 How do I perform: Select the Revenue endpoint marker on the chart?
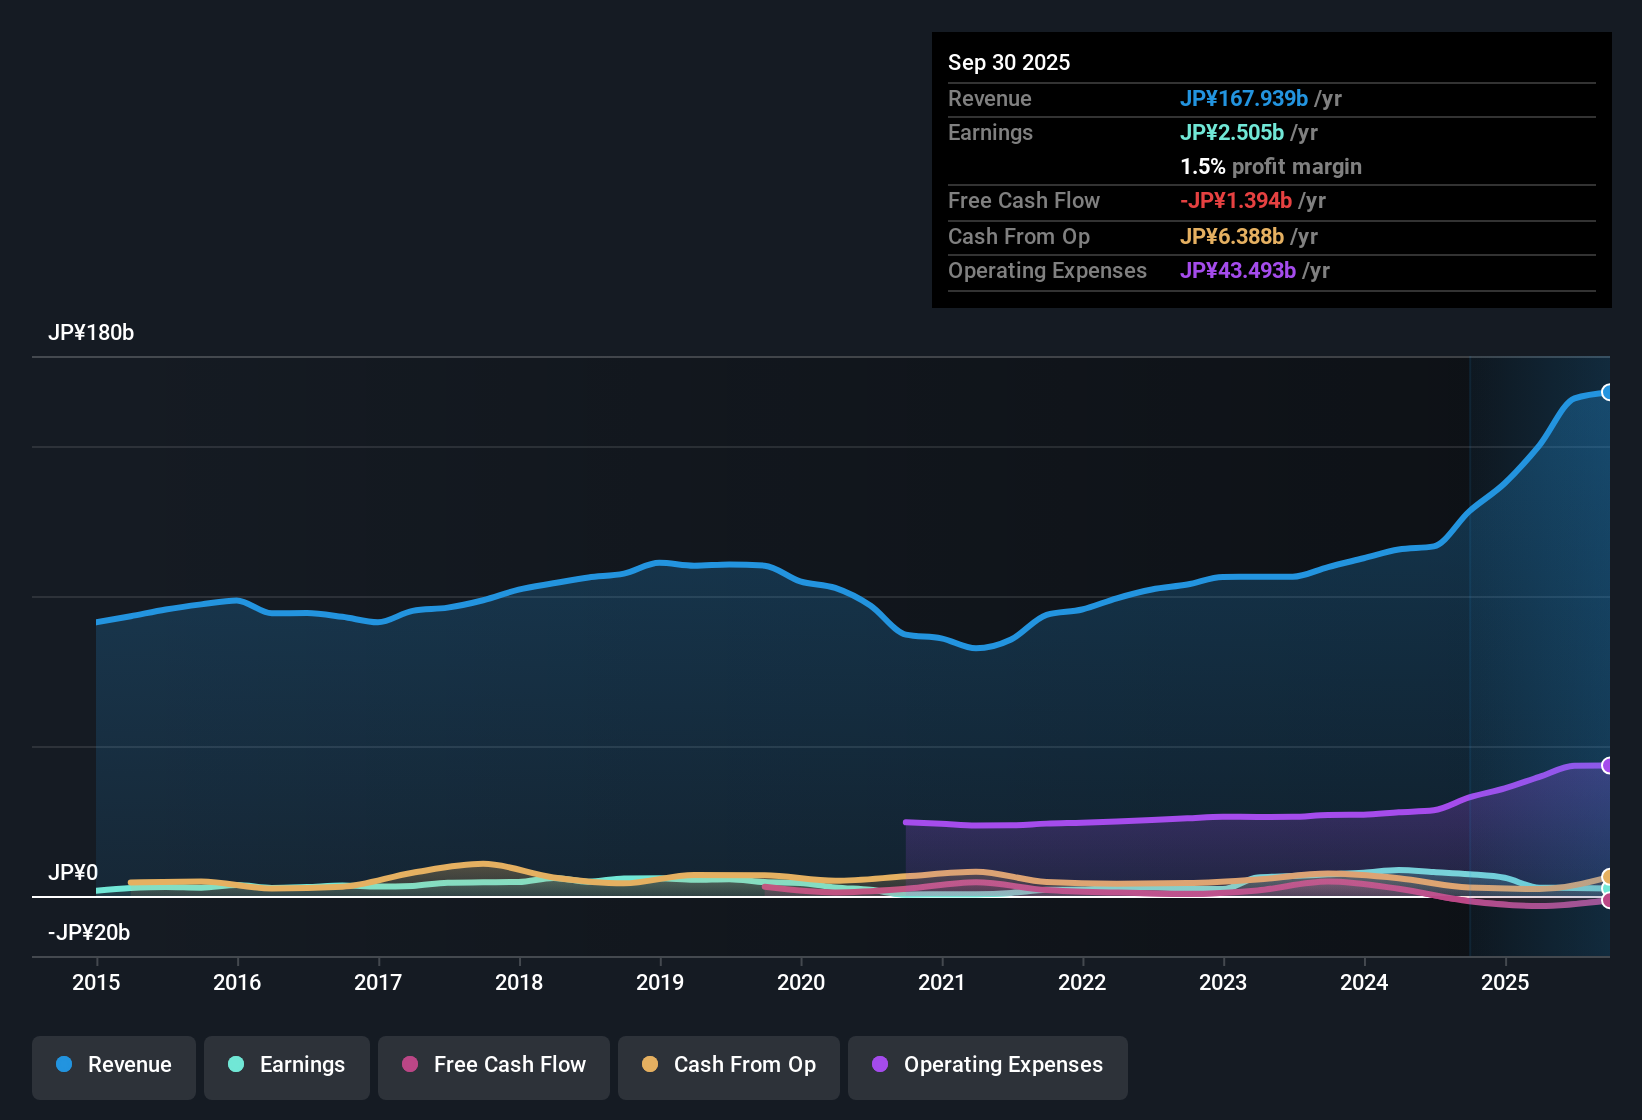click(x=1608, y=393)
